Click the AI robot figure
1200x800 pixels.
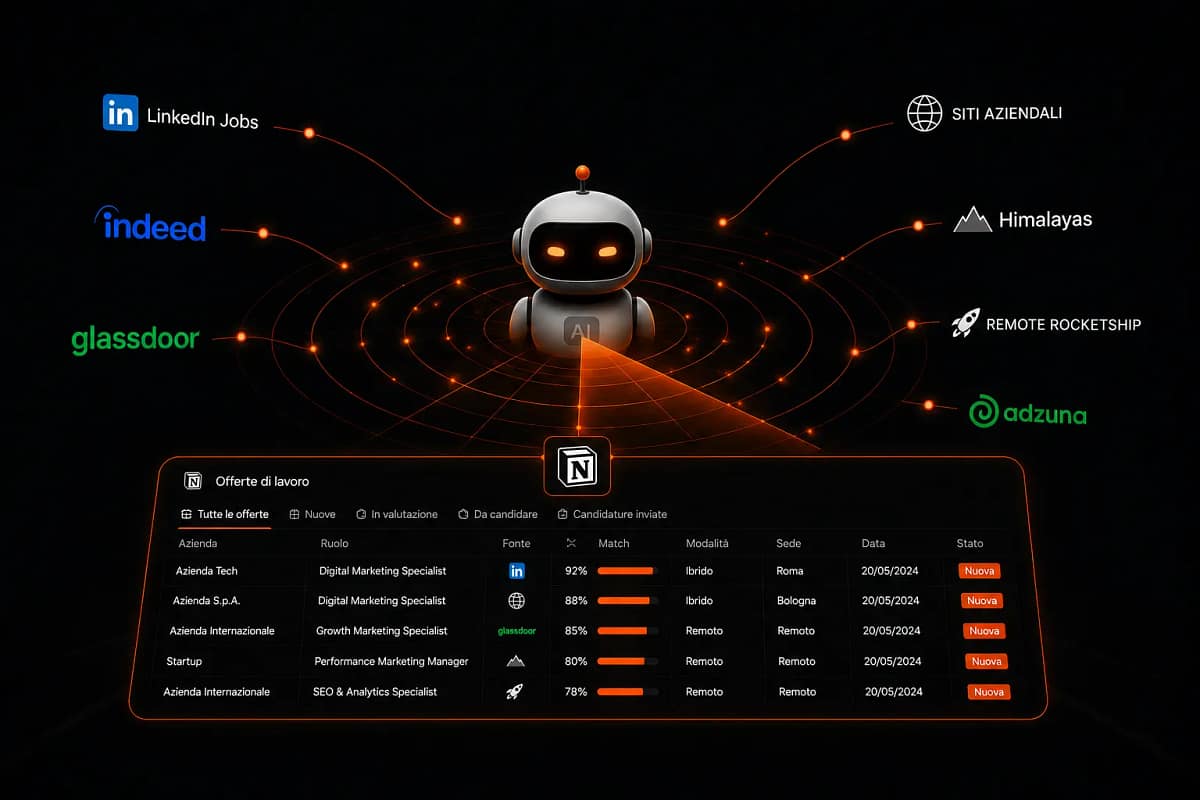[x=582, y=262]
